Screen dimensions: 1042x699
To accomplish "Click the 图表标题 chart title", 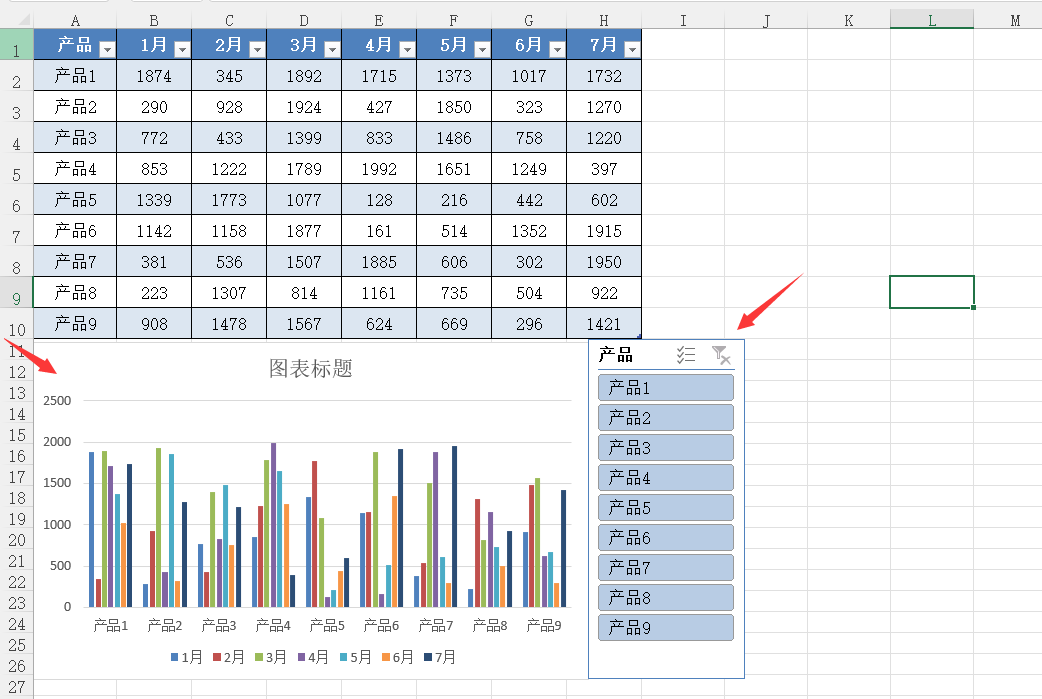I will pos(310,368).
